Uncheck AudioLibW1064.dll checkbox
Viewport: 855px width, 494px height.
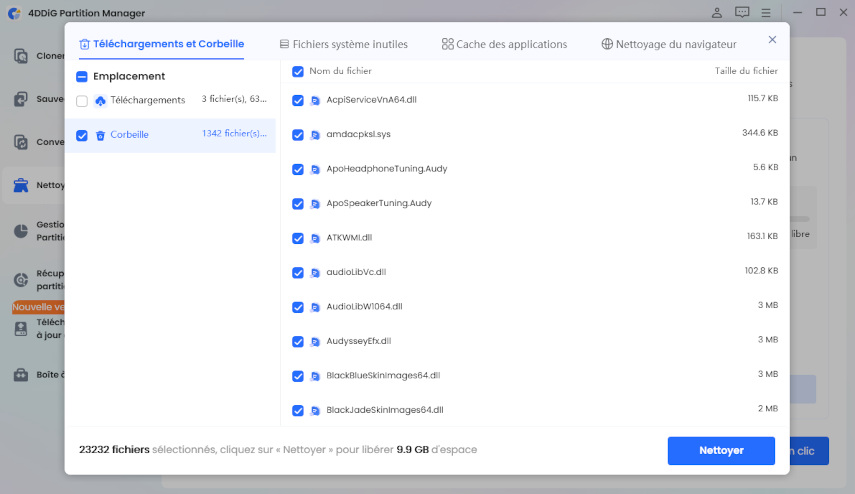(298, 307)
